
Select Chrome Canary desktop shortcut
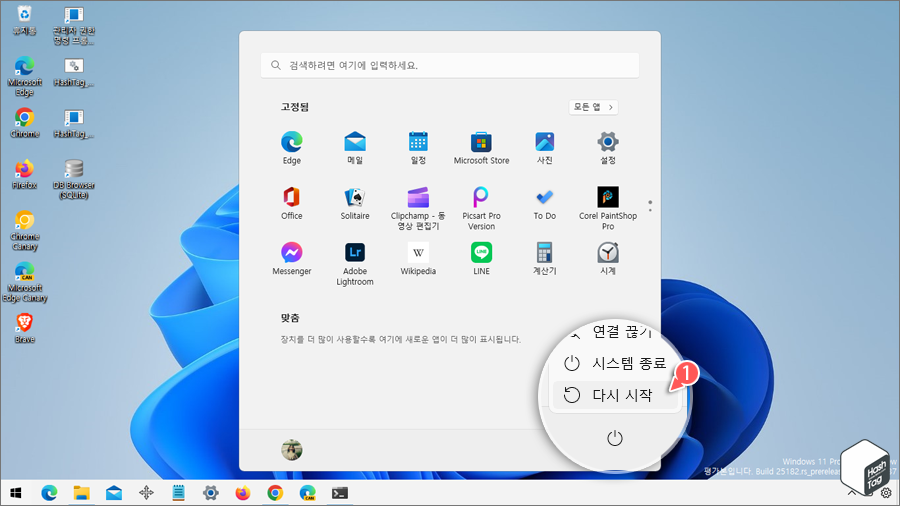point(24,231)
